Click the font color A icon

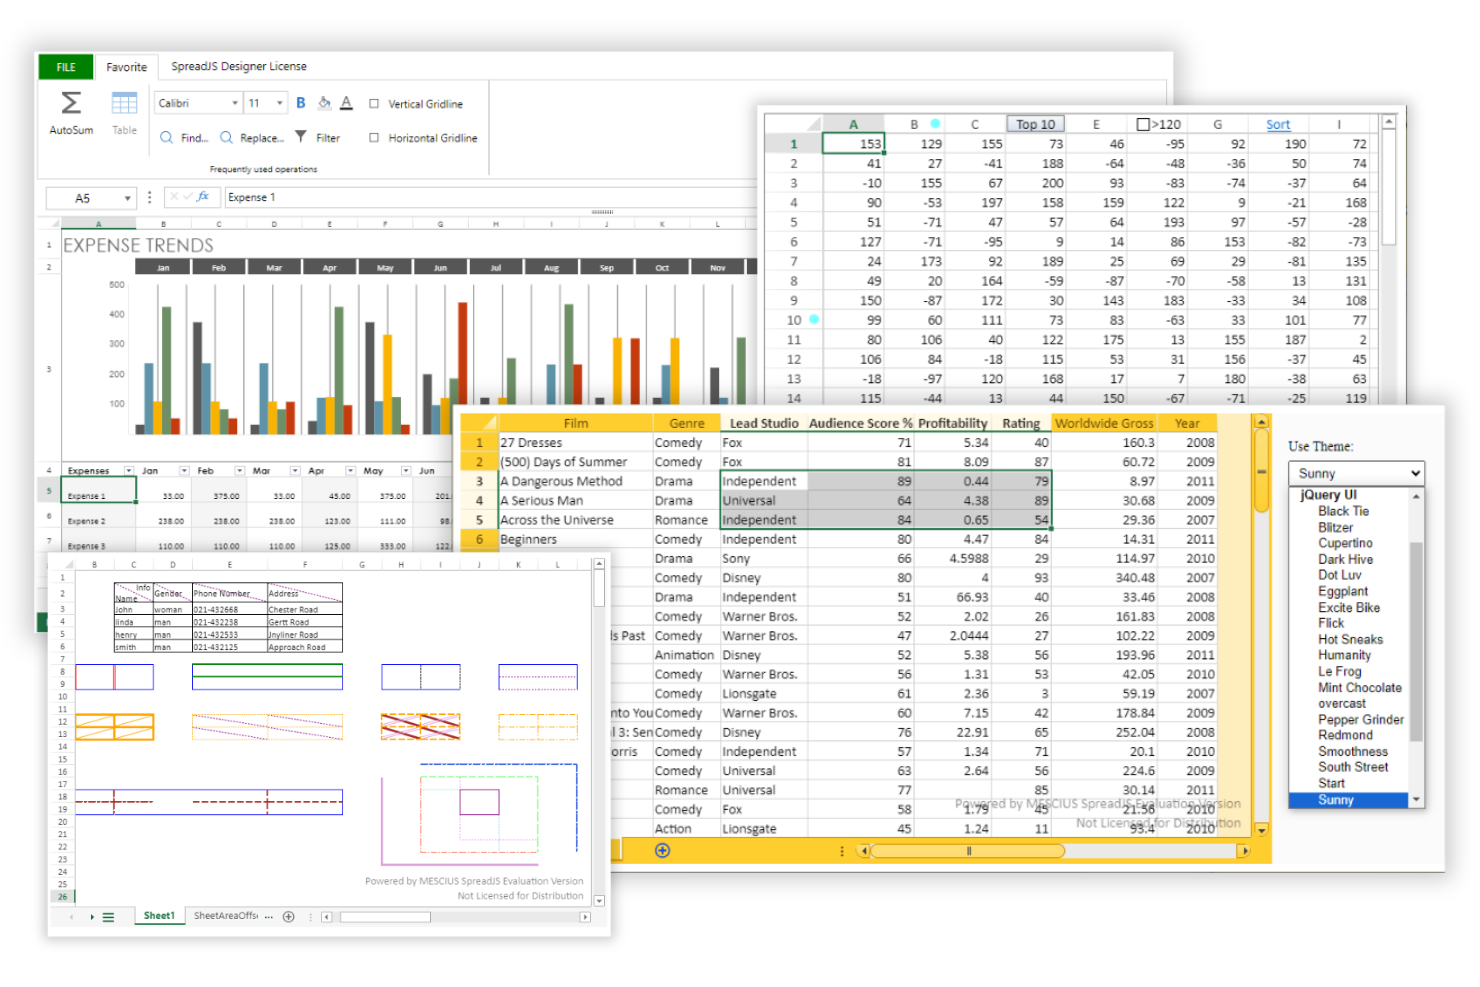point(346,103)
